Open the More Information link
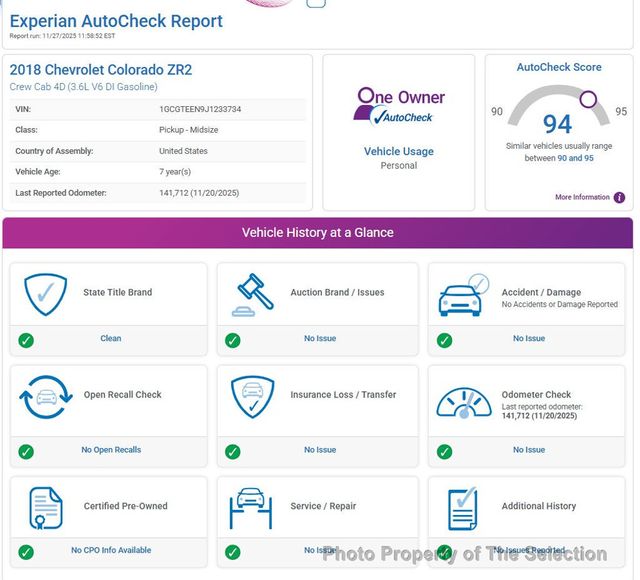The image size is (640, 580). 582,197
